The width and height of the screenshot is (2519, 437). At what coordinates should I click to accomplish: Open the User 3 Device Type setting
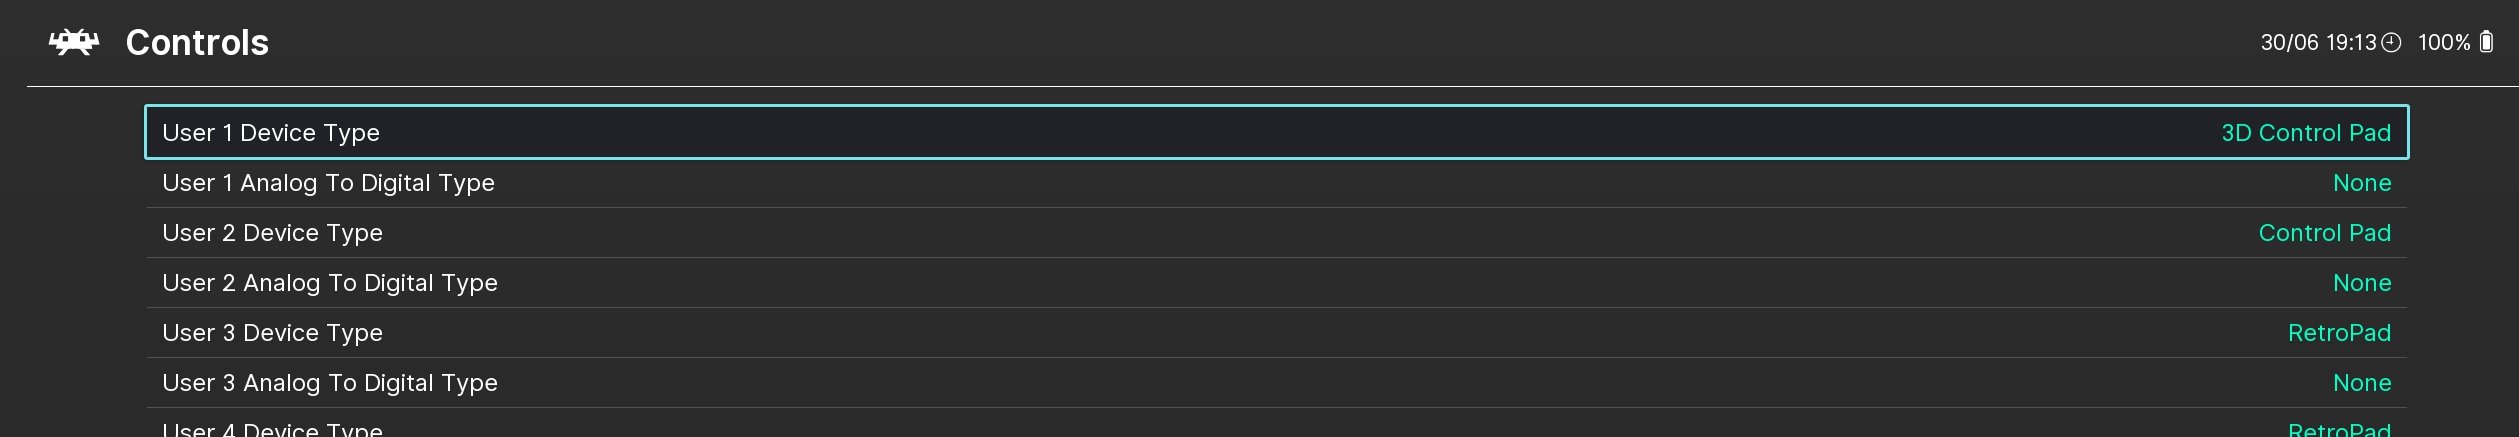[1276, 333]
